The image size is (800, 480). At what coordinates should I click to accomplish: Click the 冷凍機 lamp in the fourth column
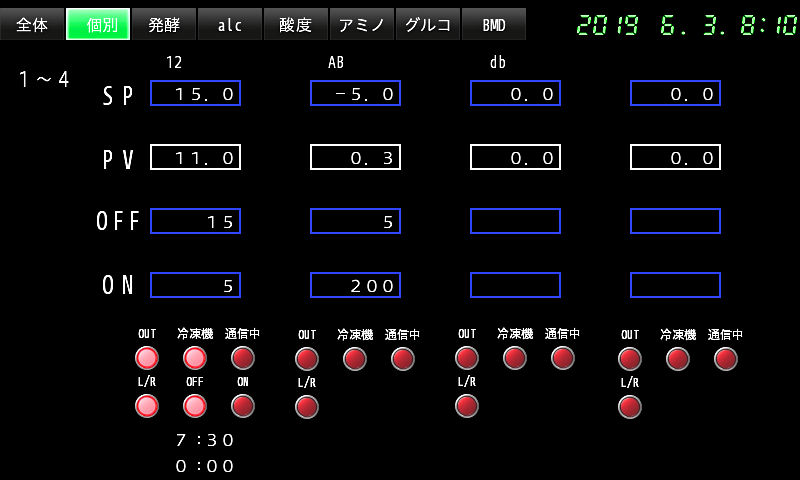click(x=678, y=358)
